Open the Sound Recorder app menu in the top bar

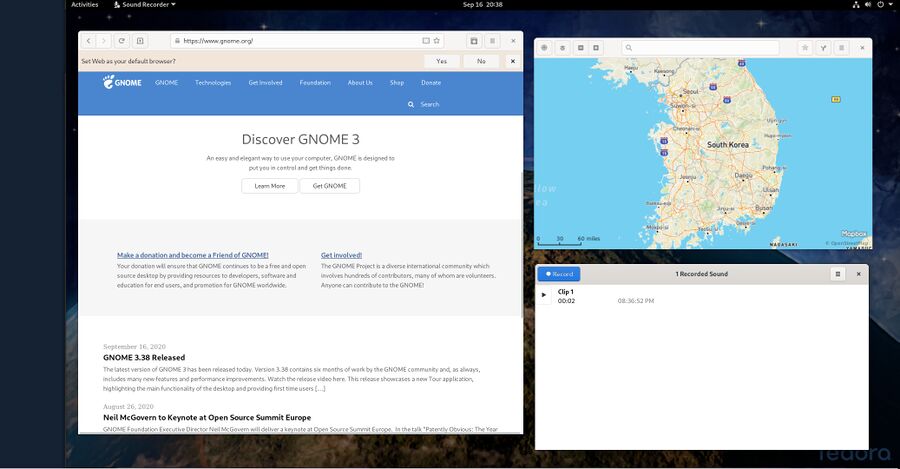pyautogui.click(x=145, y=5)
